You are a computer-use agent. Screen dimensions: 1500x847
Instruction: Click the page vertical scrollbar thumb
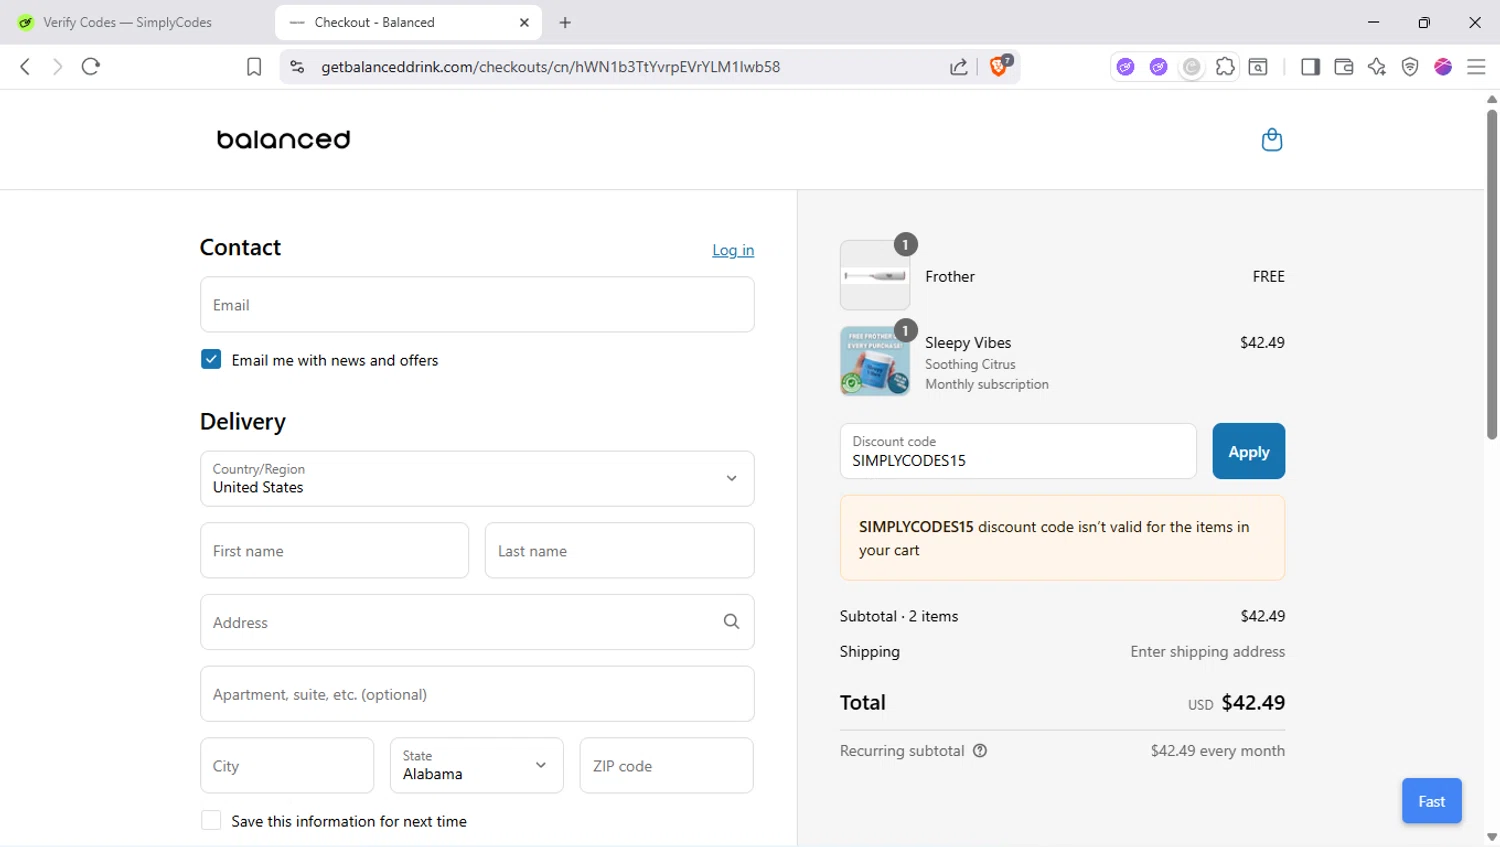[1492, 272]
